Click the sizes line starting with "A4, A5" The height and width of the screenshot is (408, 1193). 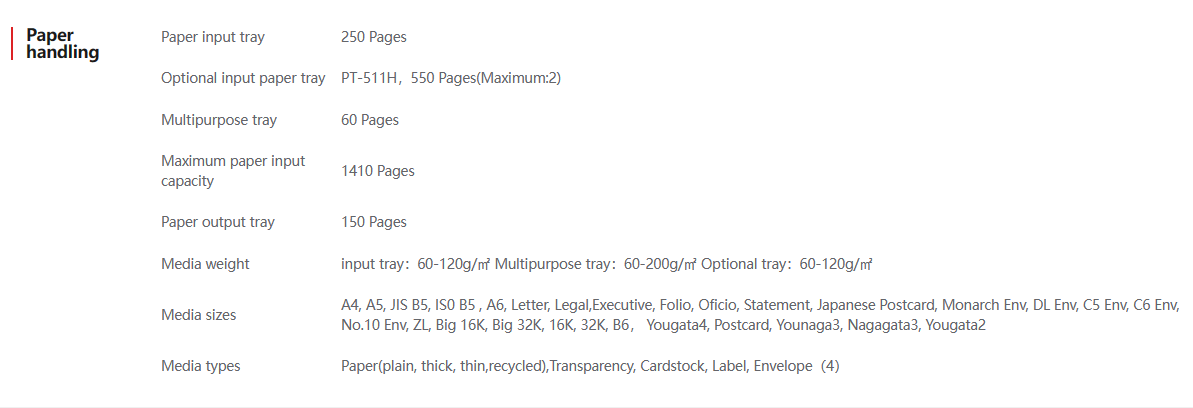pyautogui.click(x=760, y=305)
